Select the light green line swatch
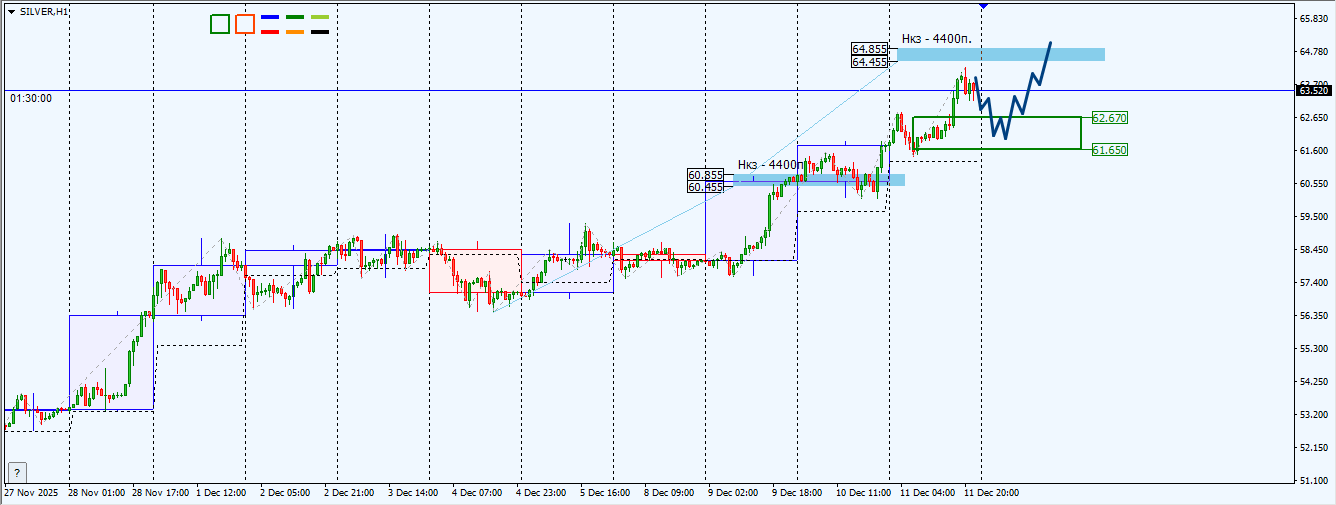The image size is (1336, 505). [320, 17]
